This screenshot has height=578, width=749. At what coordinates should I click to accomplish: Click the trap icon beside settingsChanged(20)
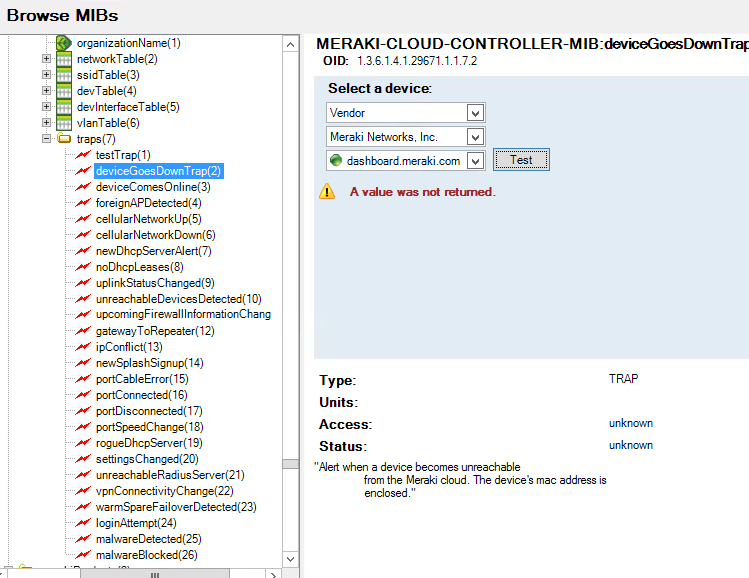click(83, 459)
